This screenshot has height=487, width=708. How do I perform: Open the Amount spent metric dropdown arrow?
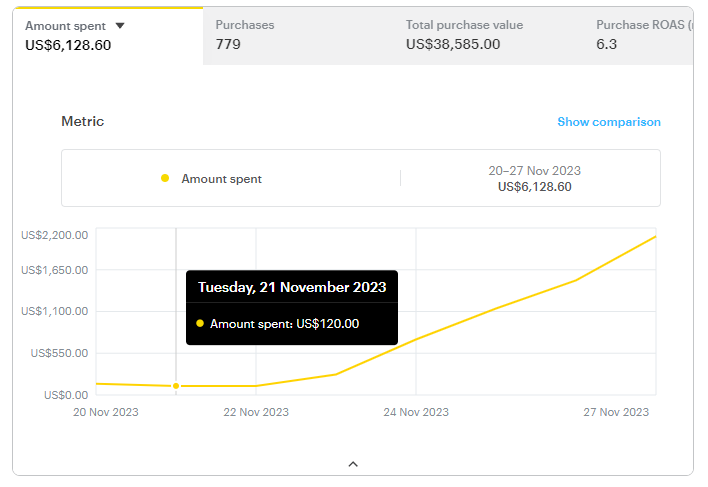pyautogui.click(x=120, y=26)
